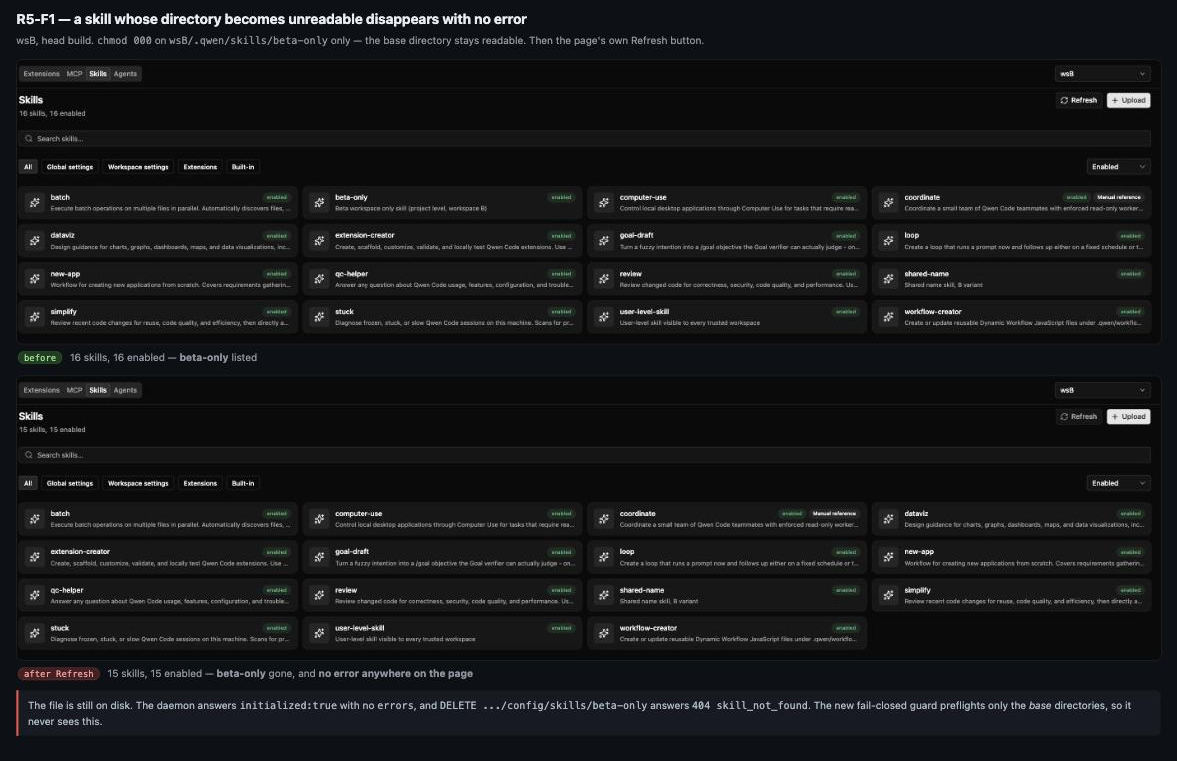Open wsB workspace dropdown in 15-skills panel
Image resolution: width=1177 pixels, height=761 pixels.
[1102, 390]
